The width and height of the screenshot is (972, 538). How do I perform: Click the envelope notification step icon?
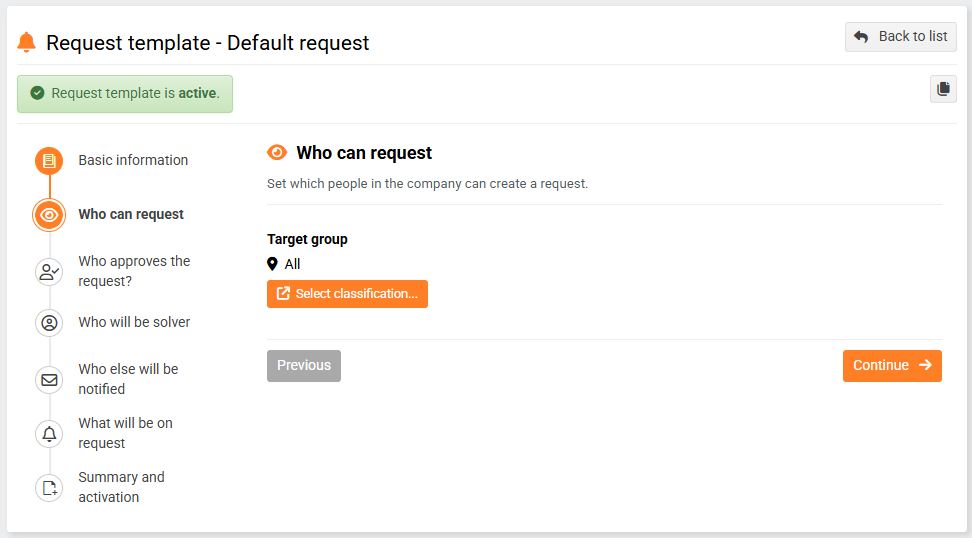pos(49,379)
